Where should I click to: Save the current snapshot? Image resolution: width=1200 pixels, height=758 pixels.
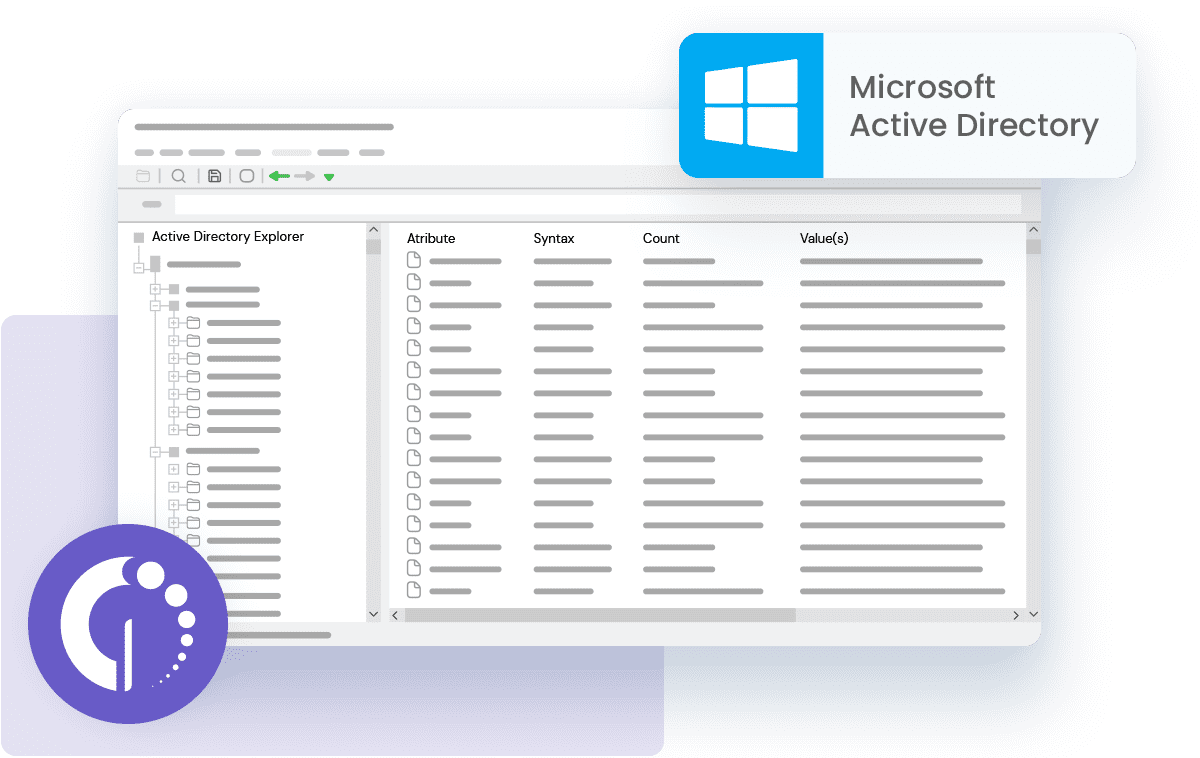click(214, 175)
